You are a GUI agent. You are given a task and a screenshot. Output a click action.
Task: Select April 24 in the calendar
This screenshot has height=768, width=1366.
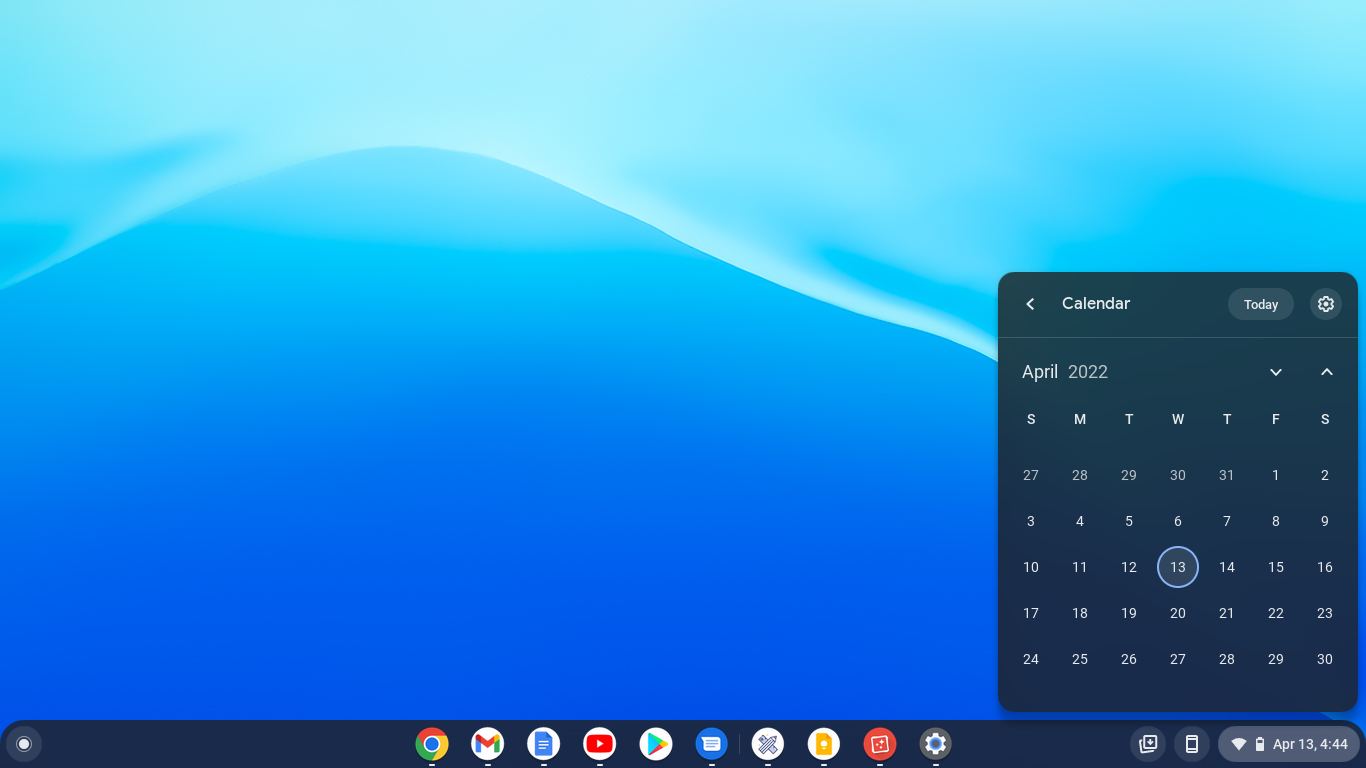(1031, 659)
